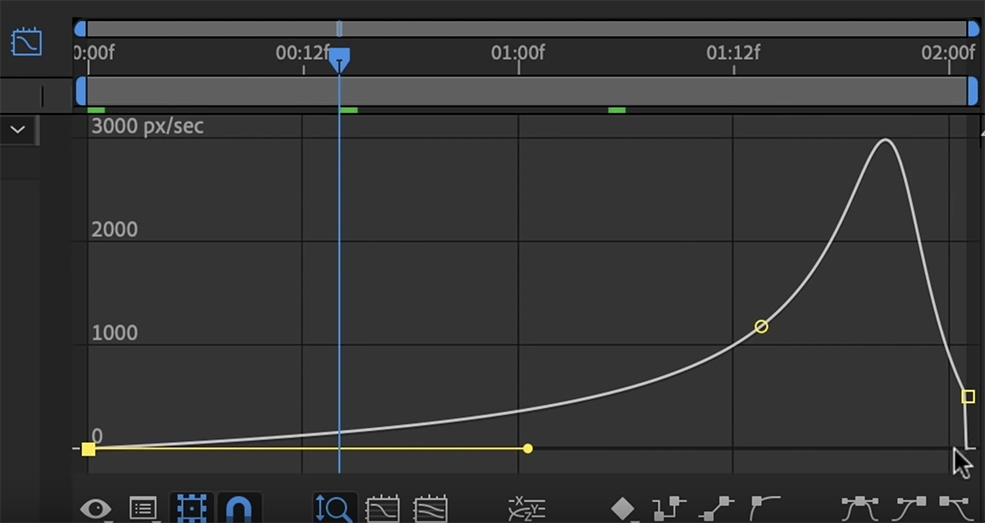Click the top time navigator bar
The height and width of the screenshot is (523, 985).
click(526, 29)
